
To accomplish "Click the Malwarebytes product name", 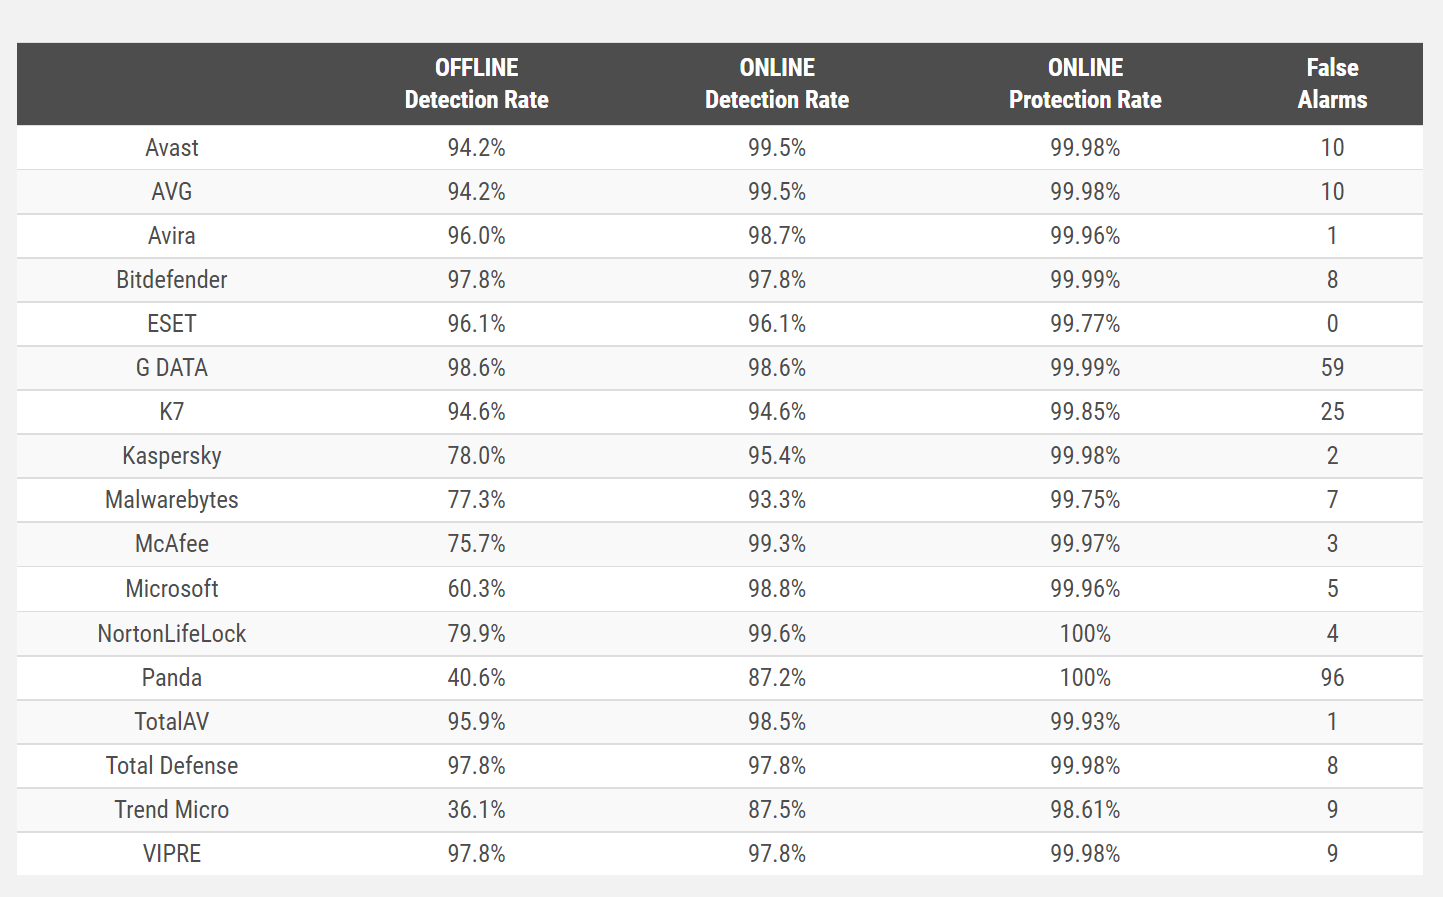I will (x=172, y=500).
